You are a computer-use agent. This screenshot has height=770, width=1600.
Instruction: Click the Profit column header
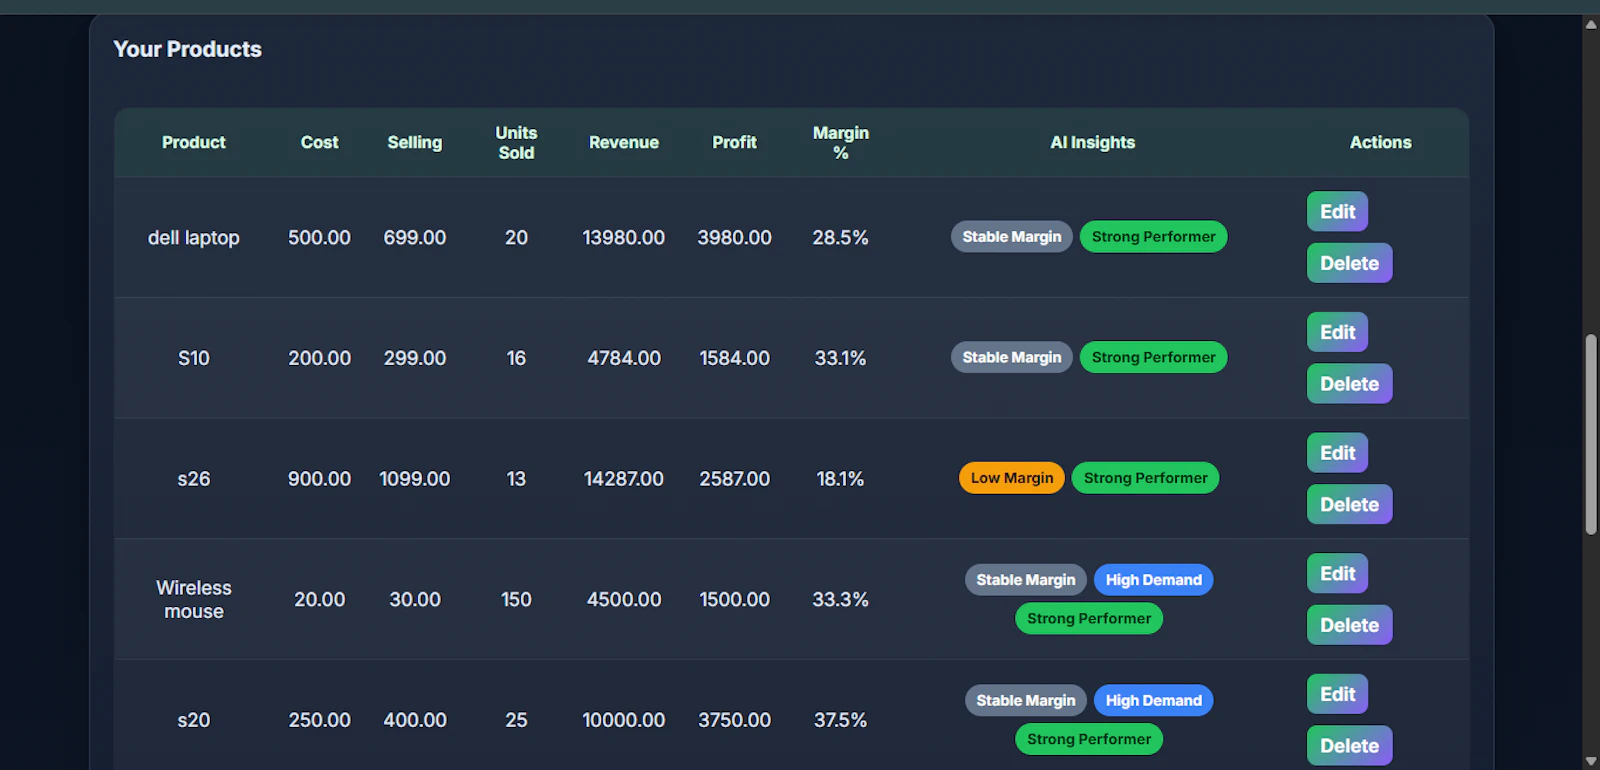tap(735, 143)
